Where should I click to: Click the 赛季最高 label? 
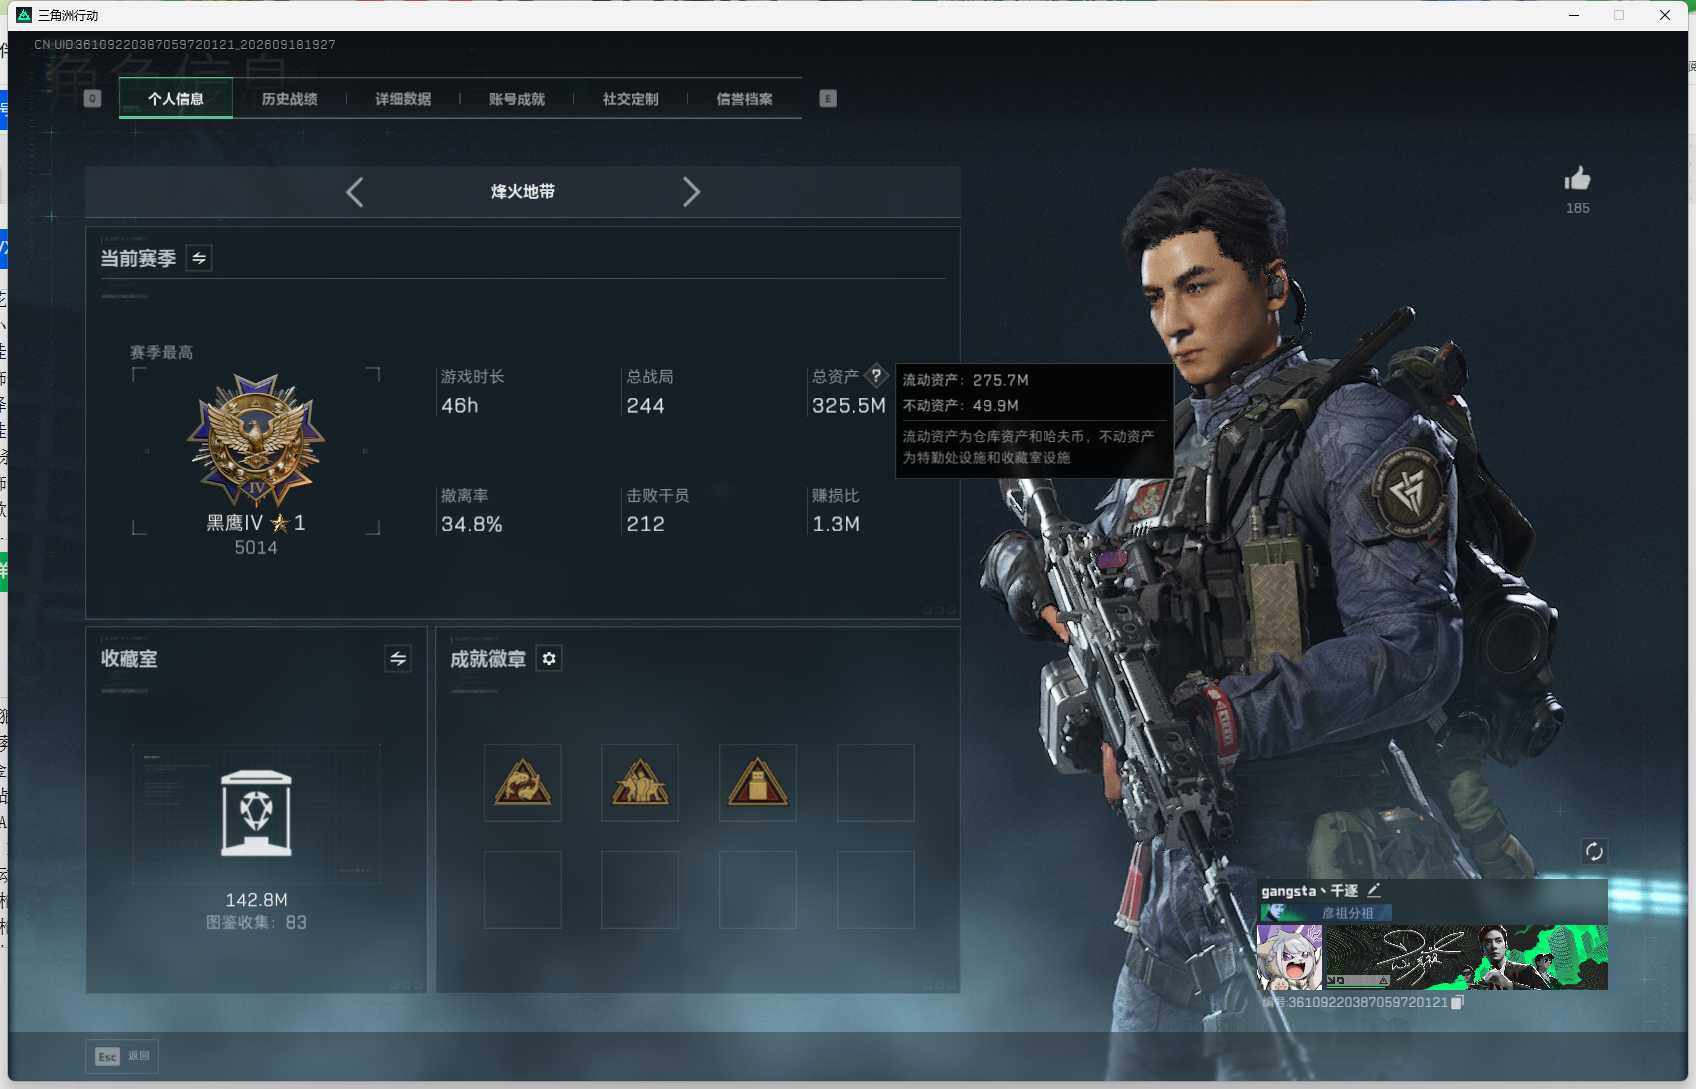pyautogui.click(x=161, y=352)
